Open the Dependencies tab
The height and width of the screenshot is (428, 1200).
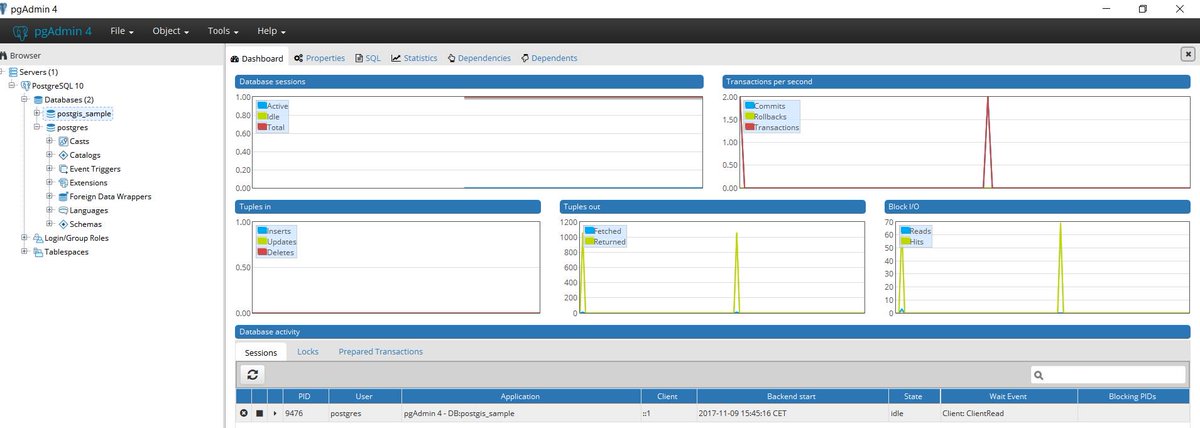(x=479, y=58)
